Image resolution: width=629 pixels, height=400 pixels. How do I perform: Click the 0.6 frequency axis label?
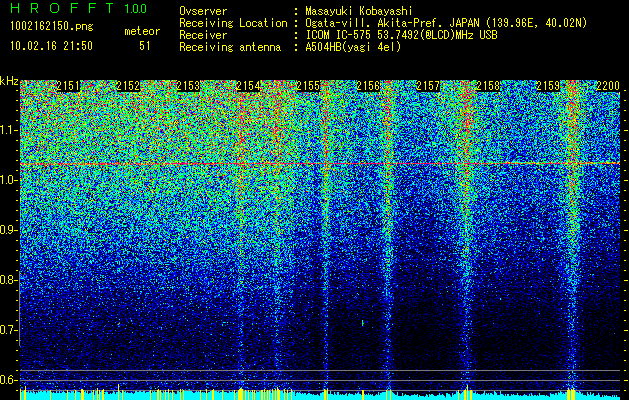tap(9, 380)
